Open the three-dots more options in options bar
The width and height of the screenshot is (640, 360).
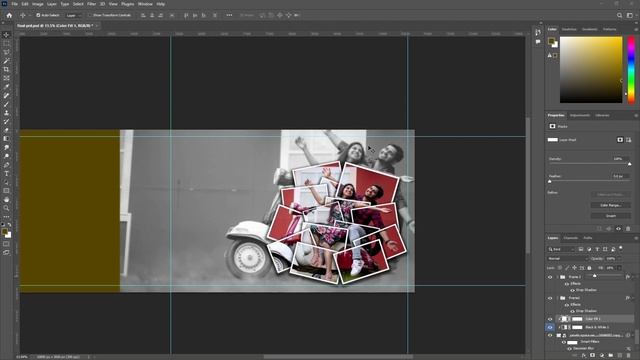coord(229,15)
